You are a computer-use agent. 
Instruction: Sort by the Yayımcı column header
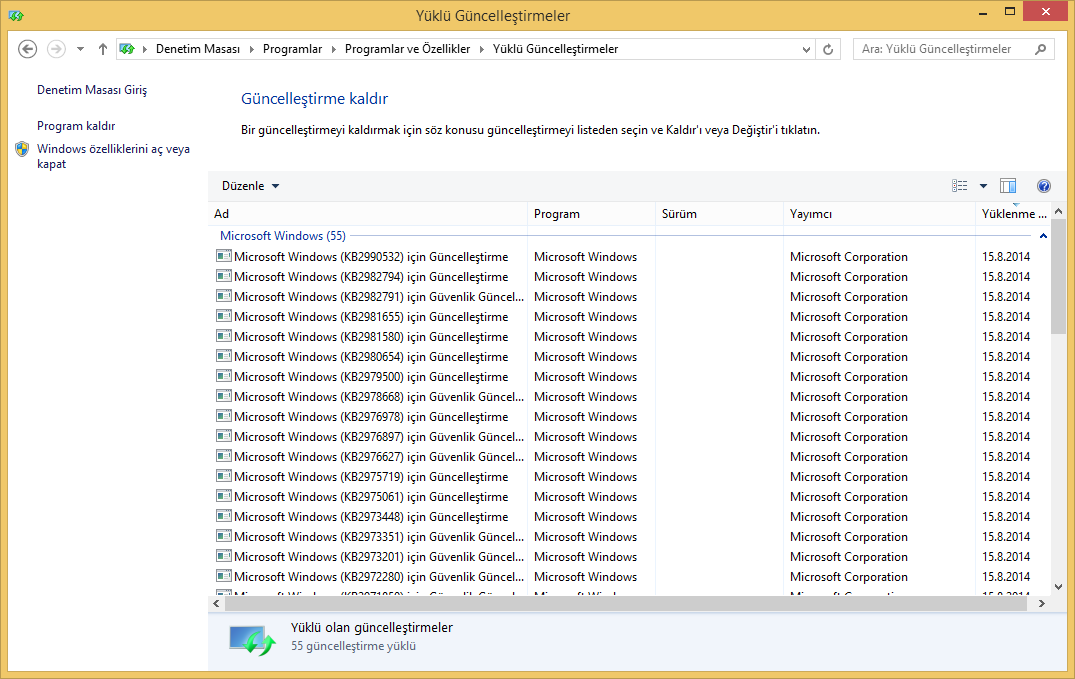[811, 214]
